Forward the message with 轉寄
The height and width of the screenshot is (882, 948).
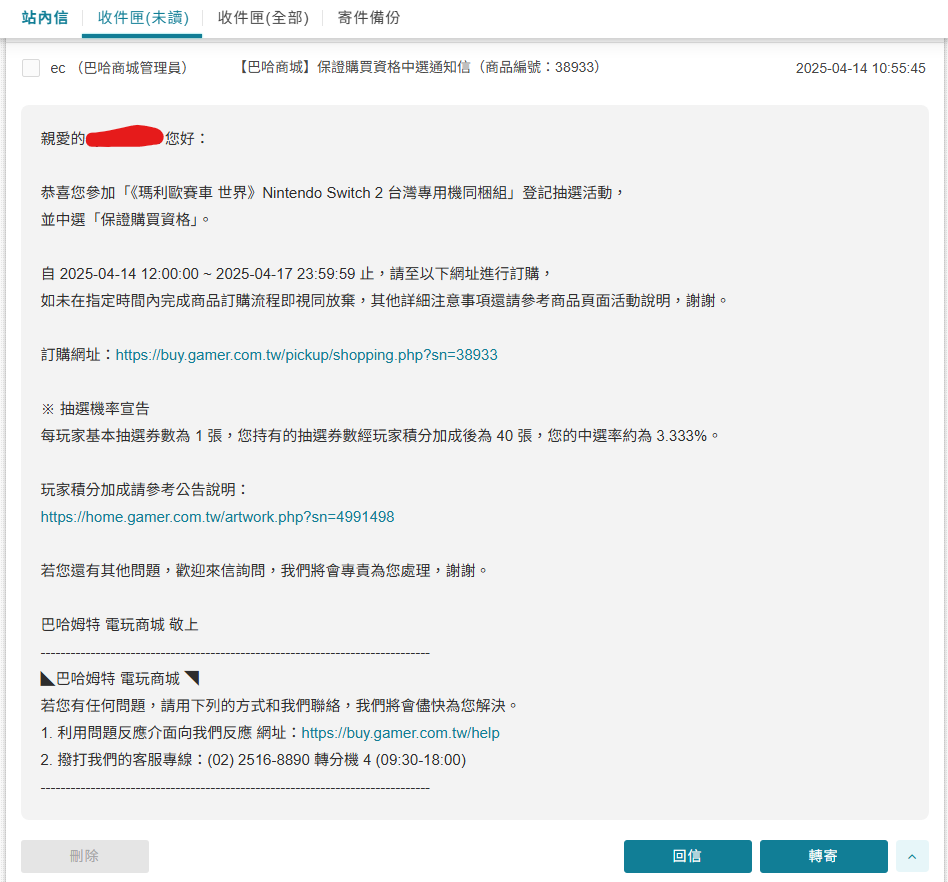click(x=823, y=856)
